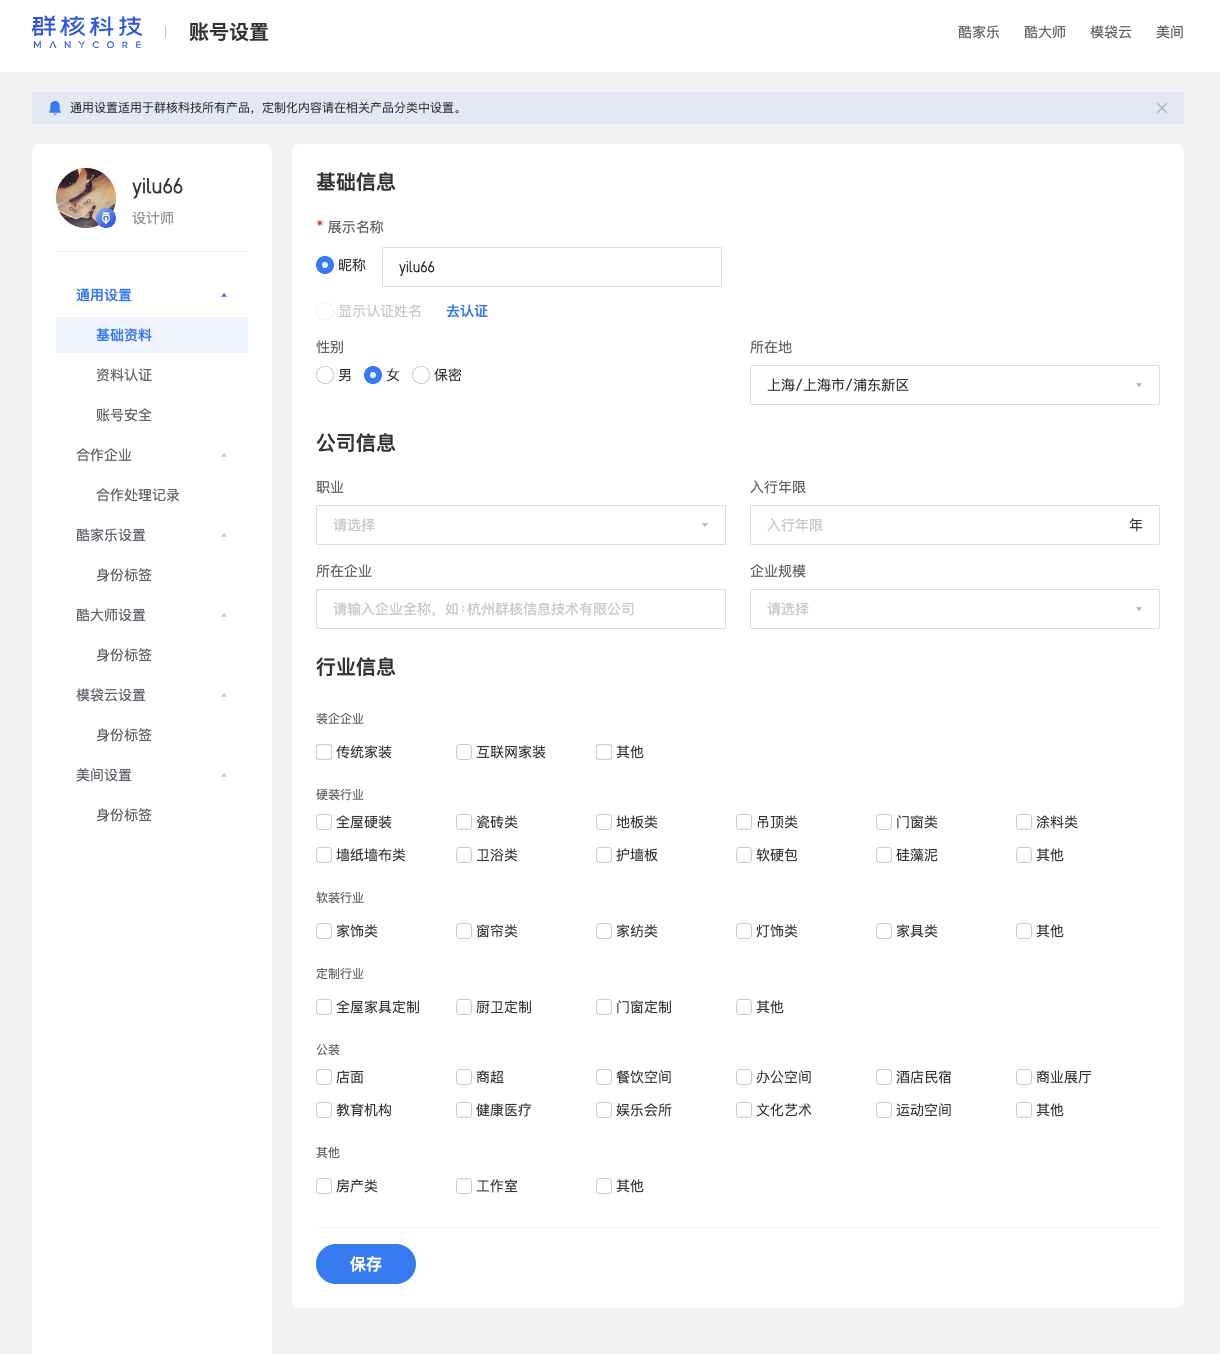
Task: Open 账号安全 in the sidebar
Action: click(x=124, y=415)
